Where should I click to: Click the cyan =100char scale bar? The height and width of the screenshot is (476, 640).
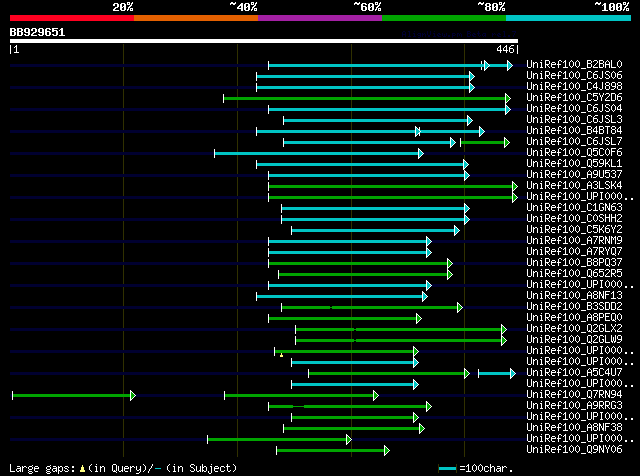pos(447,469)
